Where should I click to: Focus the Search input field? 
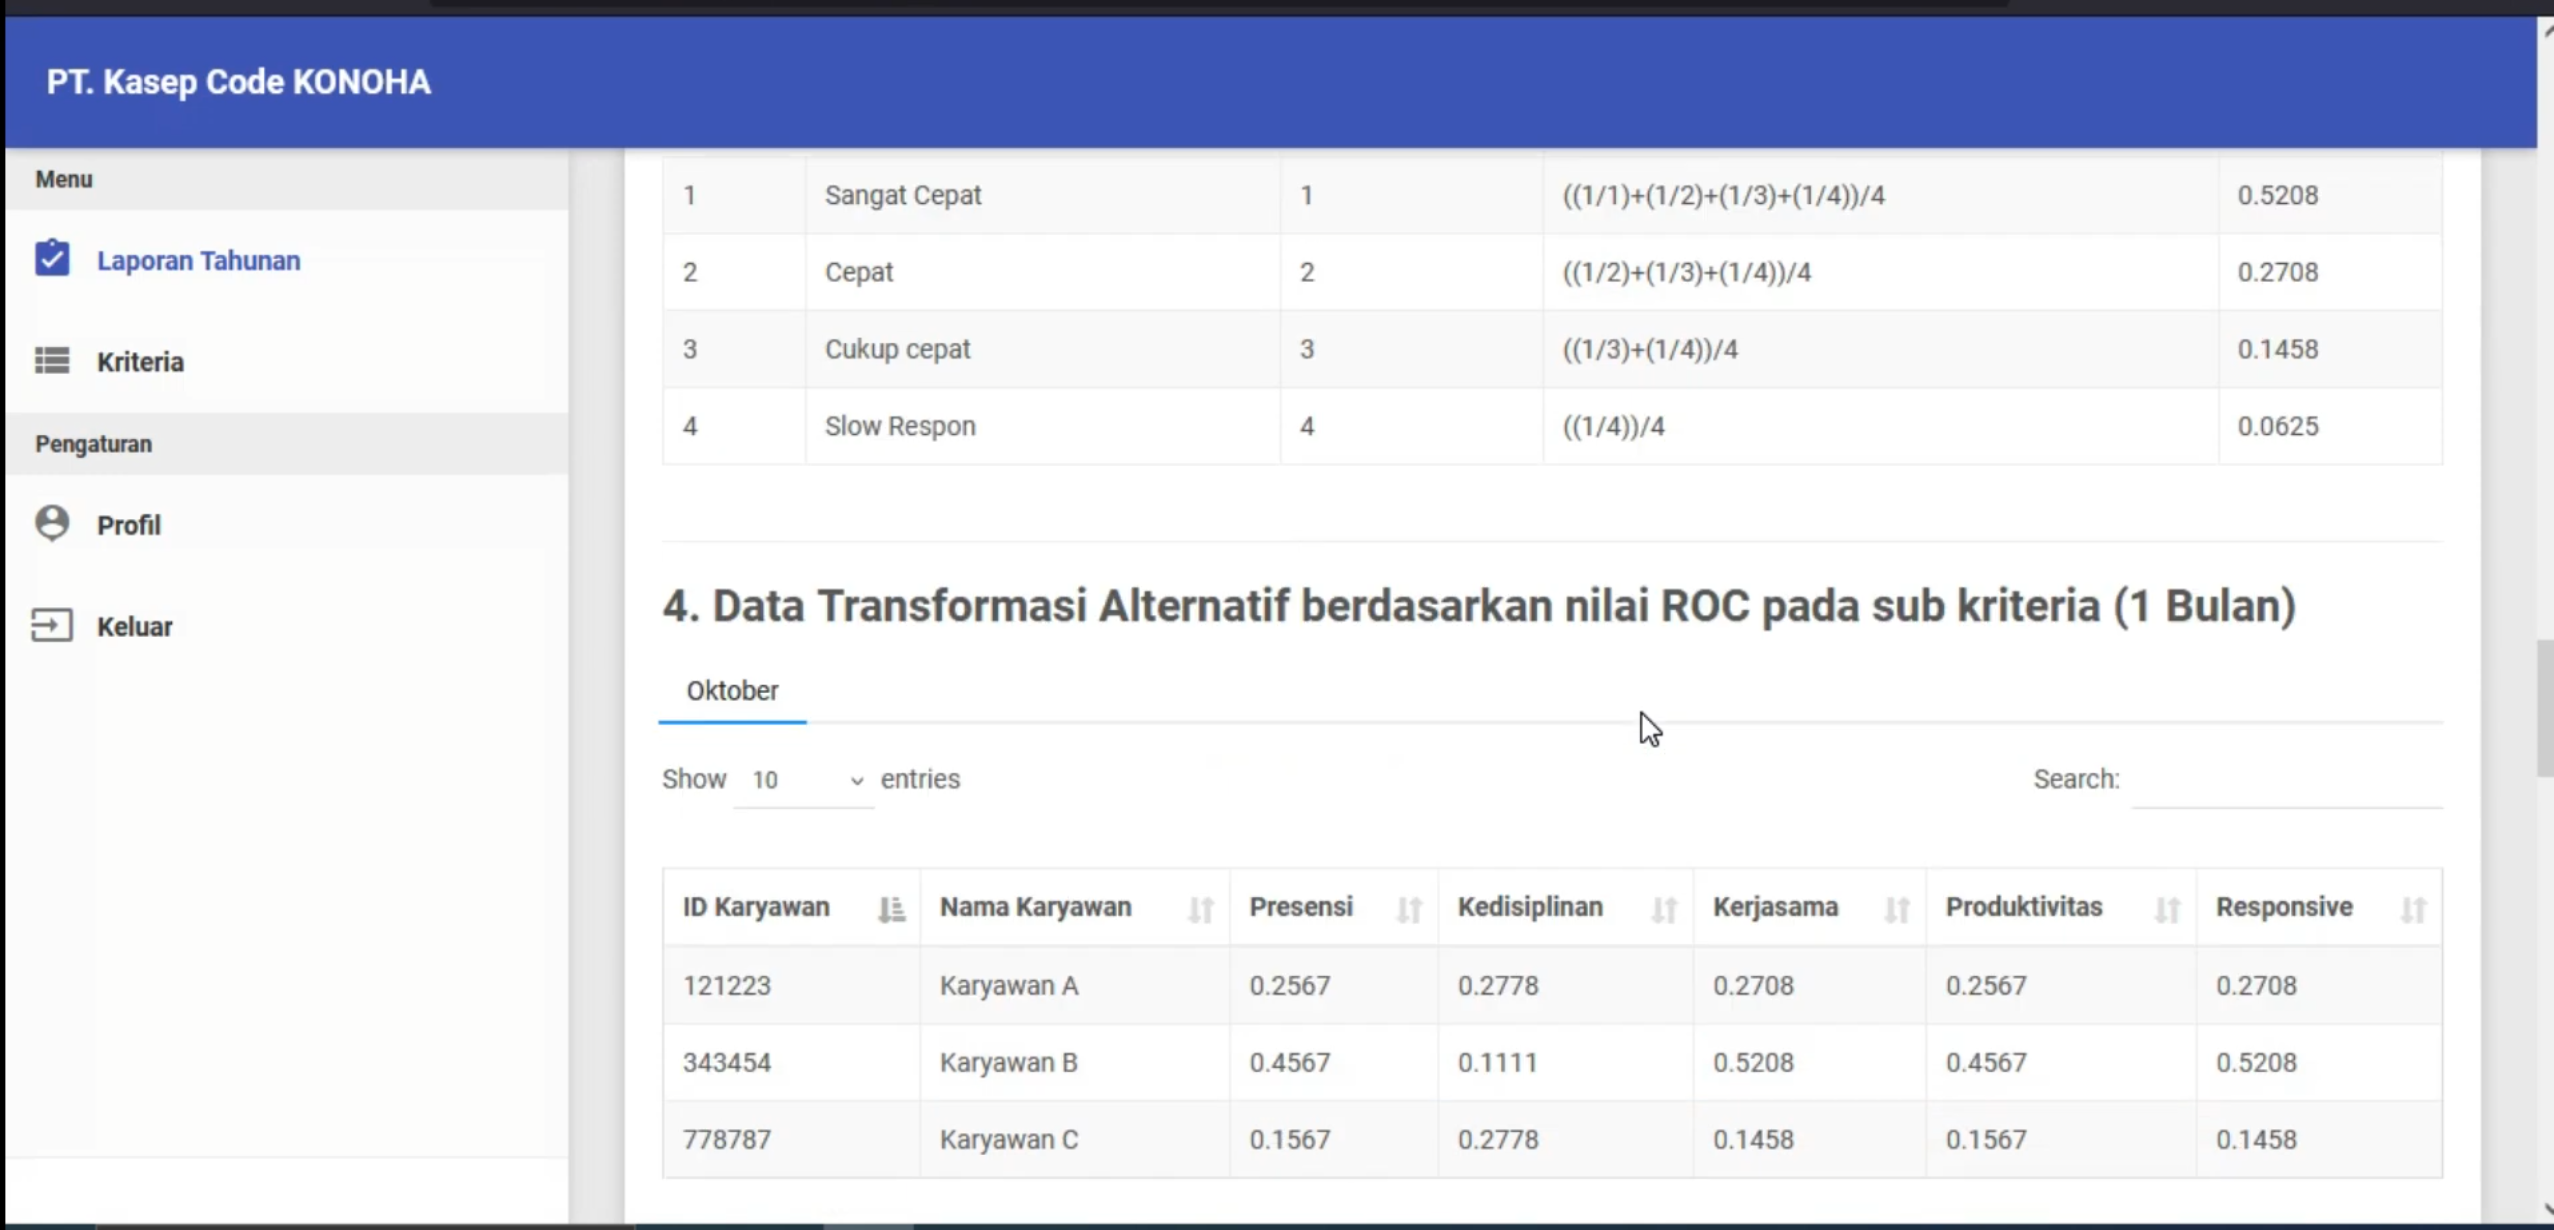click(x=2287, y=780)
